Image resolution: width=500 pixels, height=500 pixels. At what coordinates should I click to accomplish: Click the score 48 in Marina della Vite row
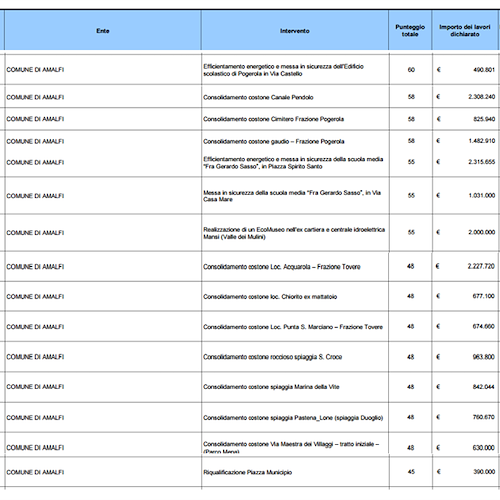(x=410, y=387)
